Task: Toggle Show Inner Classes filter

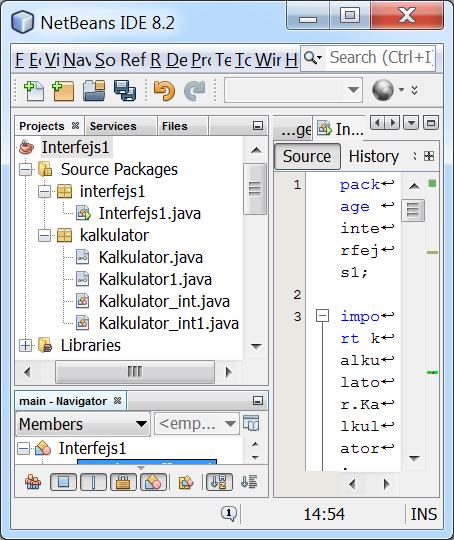Action: pos(153,482)
